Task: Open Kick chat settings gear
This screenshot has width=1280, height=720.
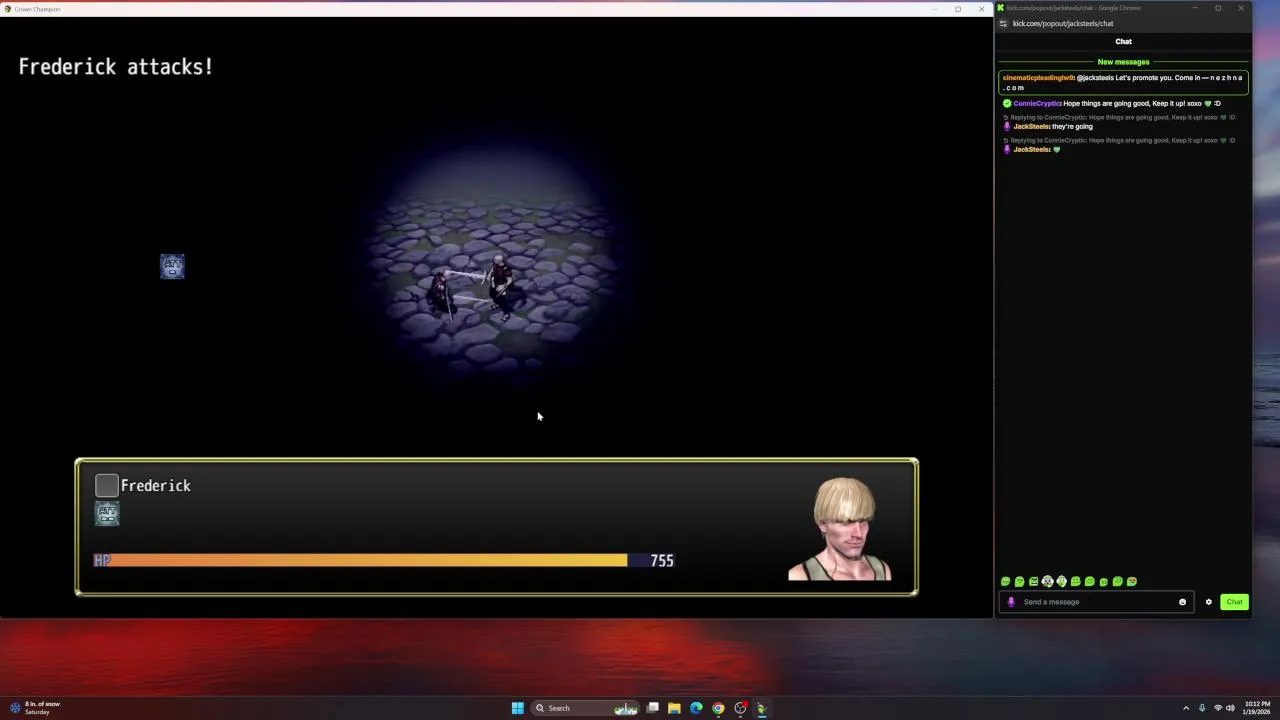Action: point(1208,602)
